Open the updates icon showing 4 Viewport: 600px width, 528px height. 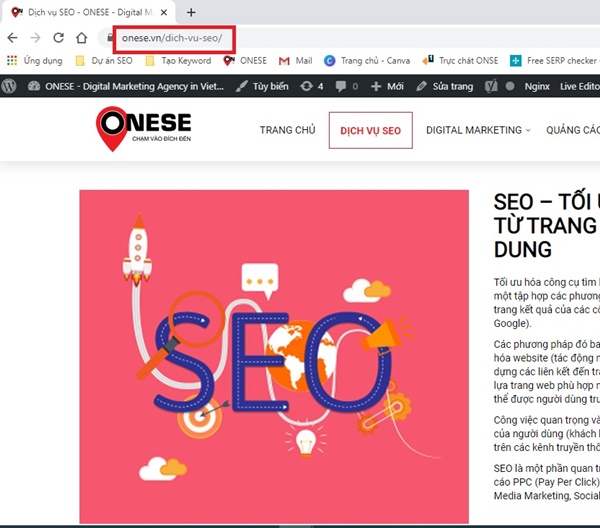(x=311, y=86)
